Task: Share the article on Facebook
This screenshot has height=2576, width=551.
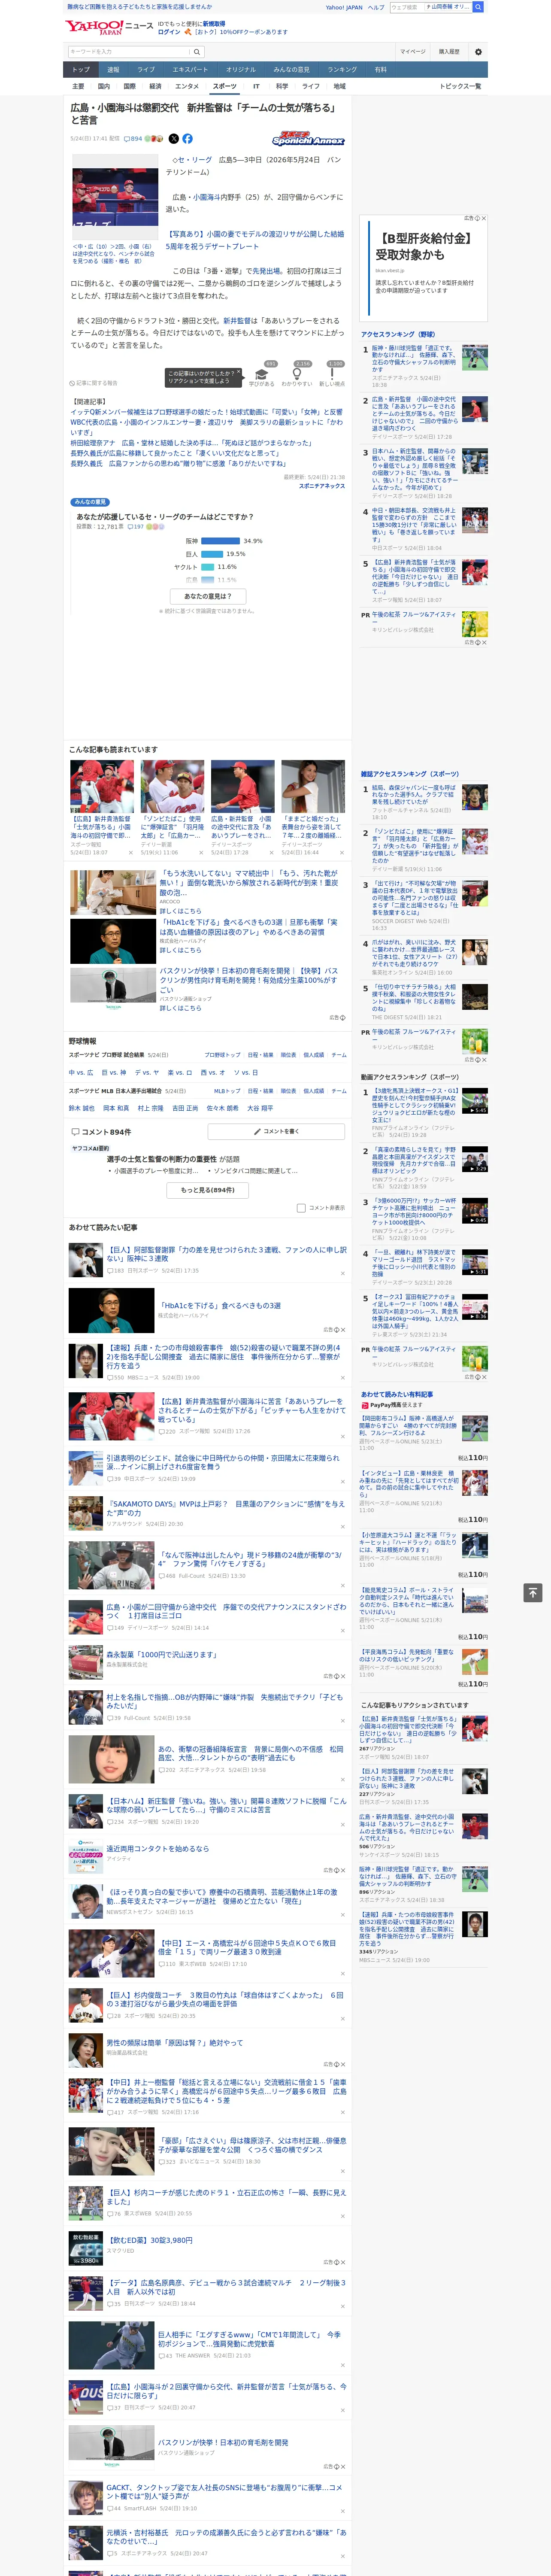Action: click(x=187, y=139)
